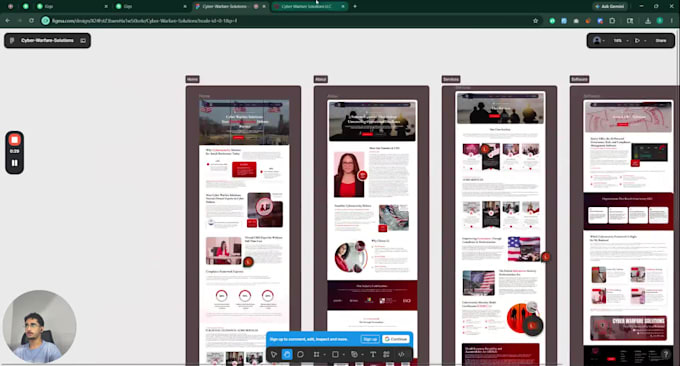Click the Sign up button
The width and height of the screenshot is (680, 366).
[370, 339]
